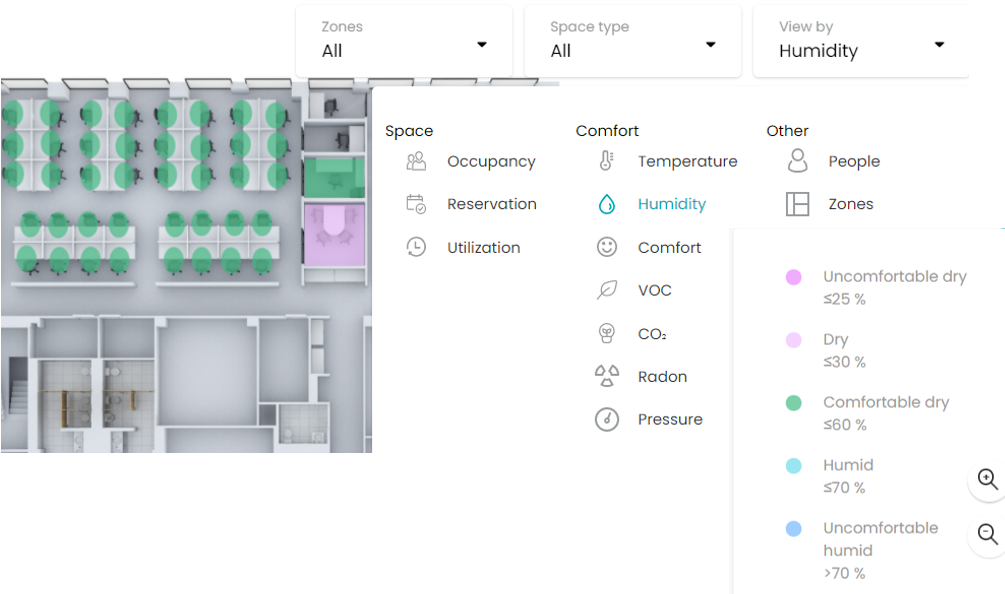
Task: Select the People view option
Action: point(854,161)
